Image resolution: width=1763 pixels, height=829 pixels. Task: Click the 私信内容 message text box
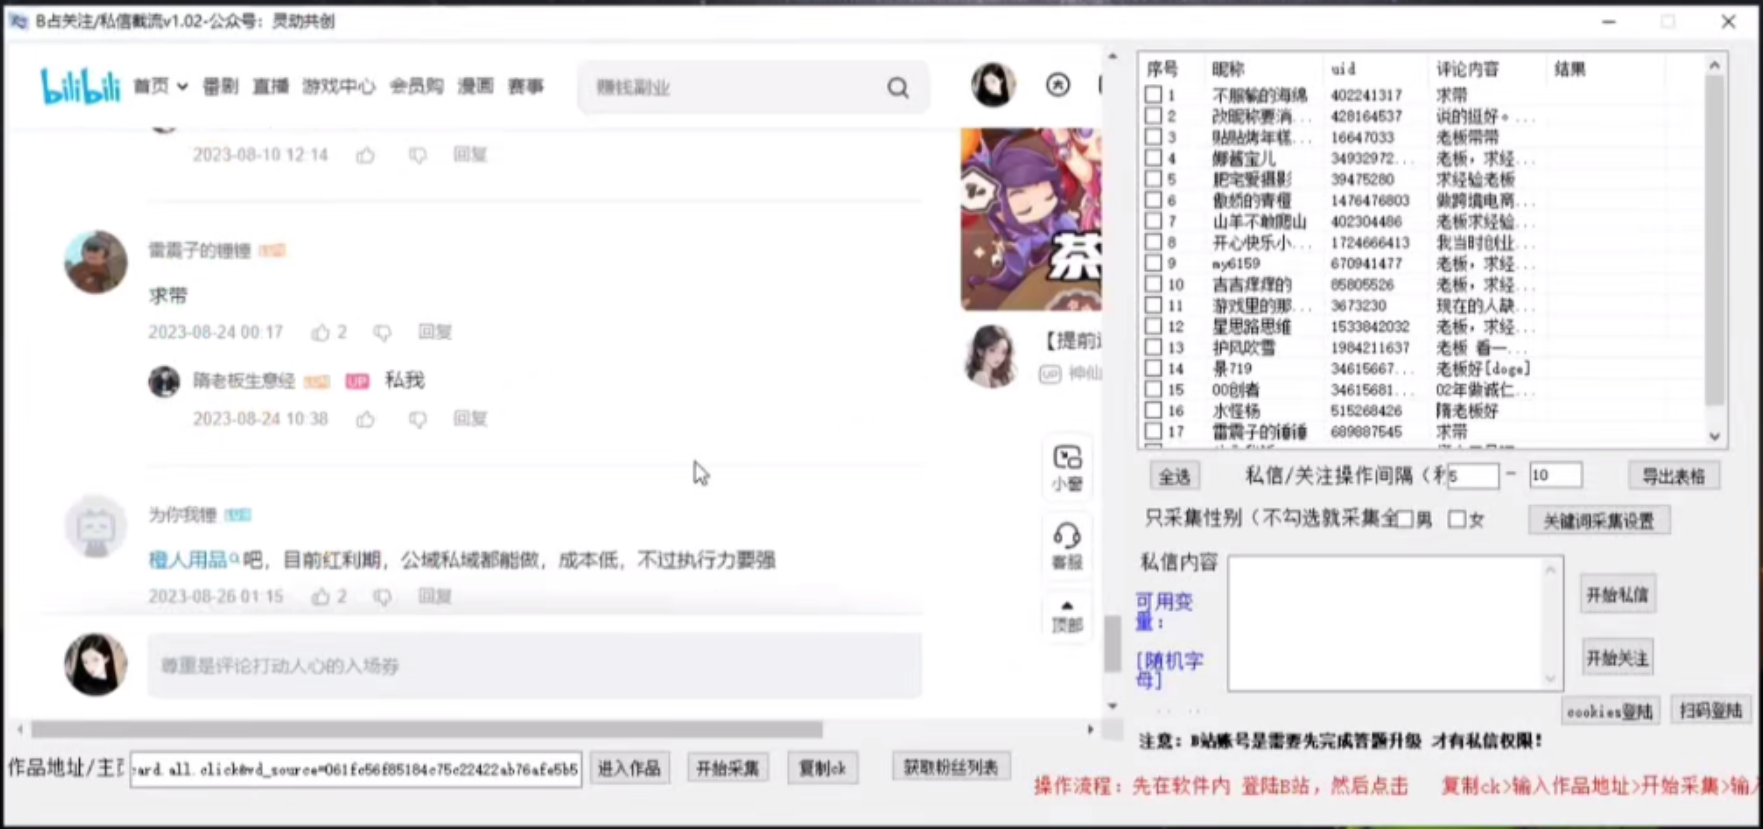[1388, 623]
